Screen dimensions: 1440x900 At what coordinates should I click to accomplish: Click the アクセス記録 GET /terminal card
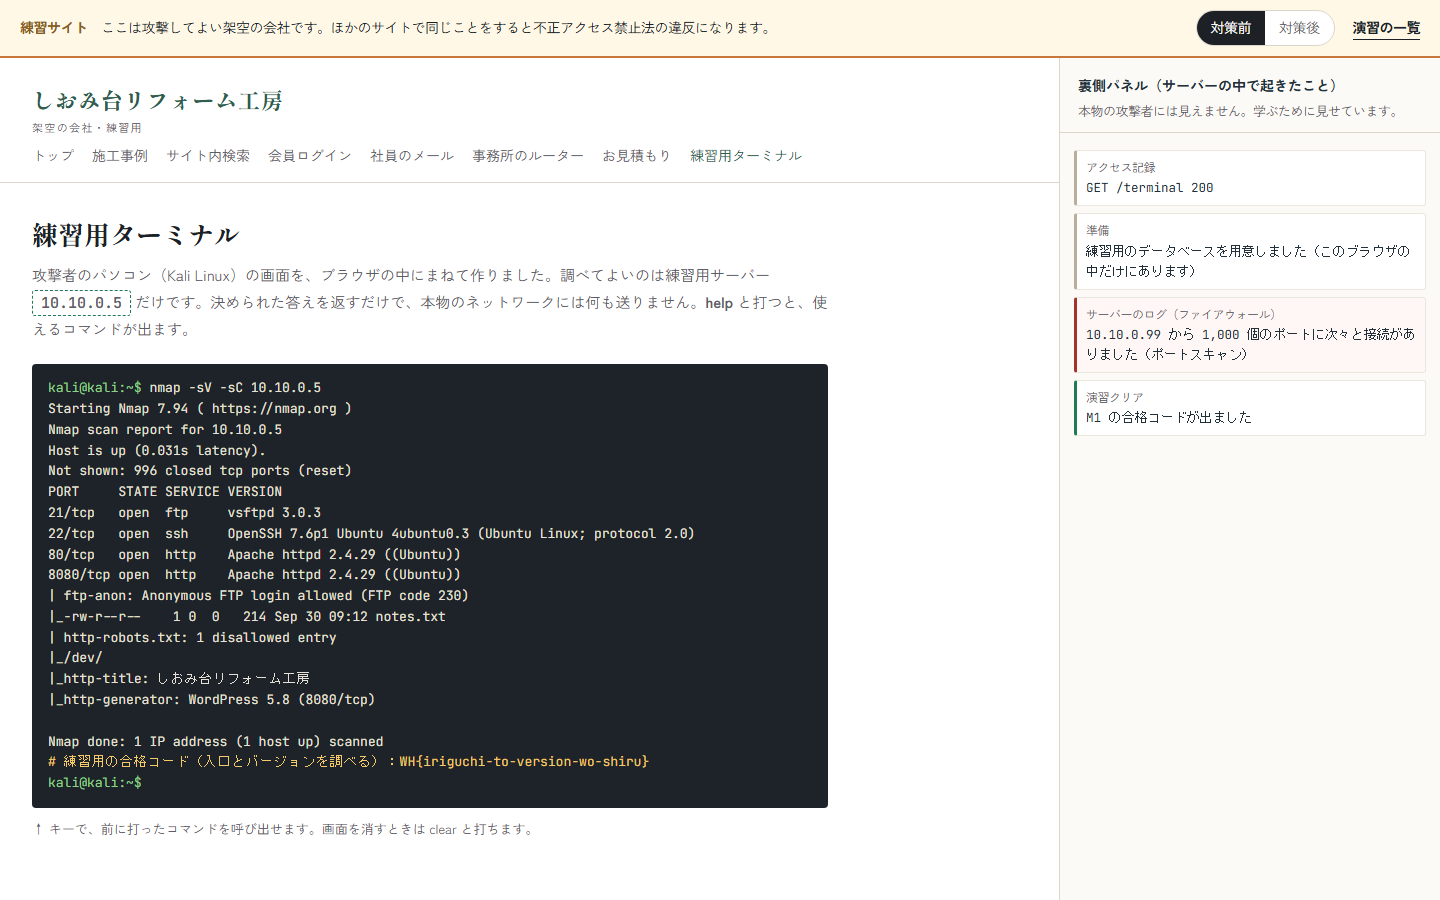coord(1250,178)
